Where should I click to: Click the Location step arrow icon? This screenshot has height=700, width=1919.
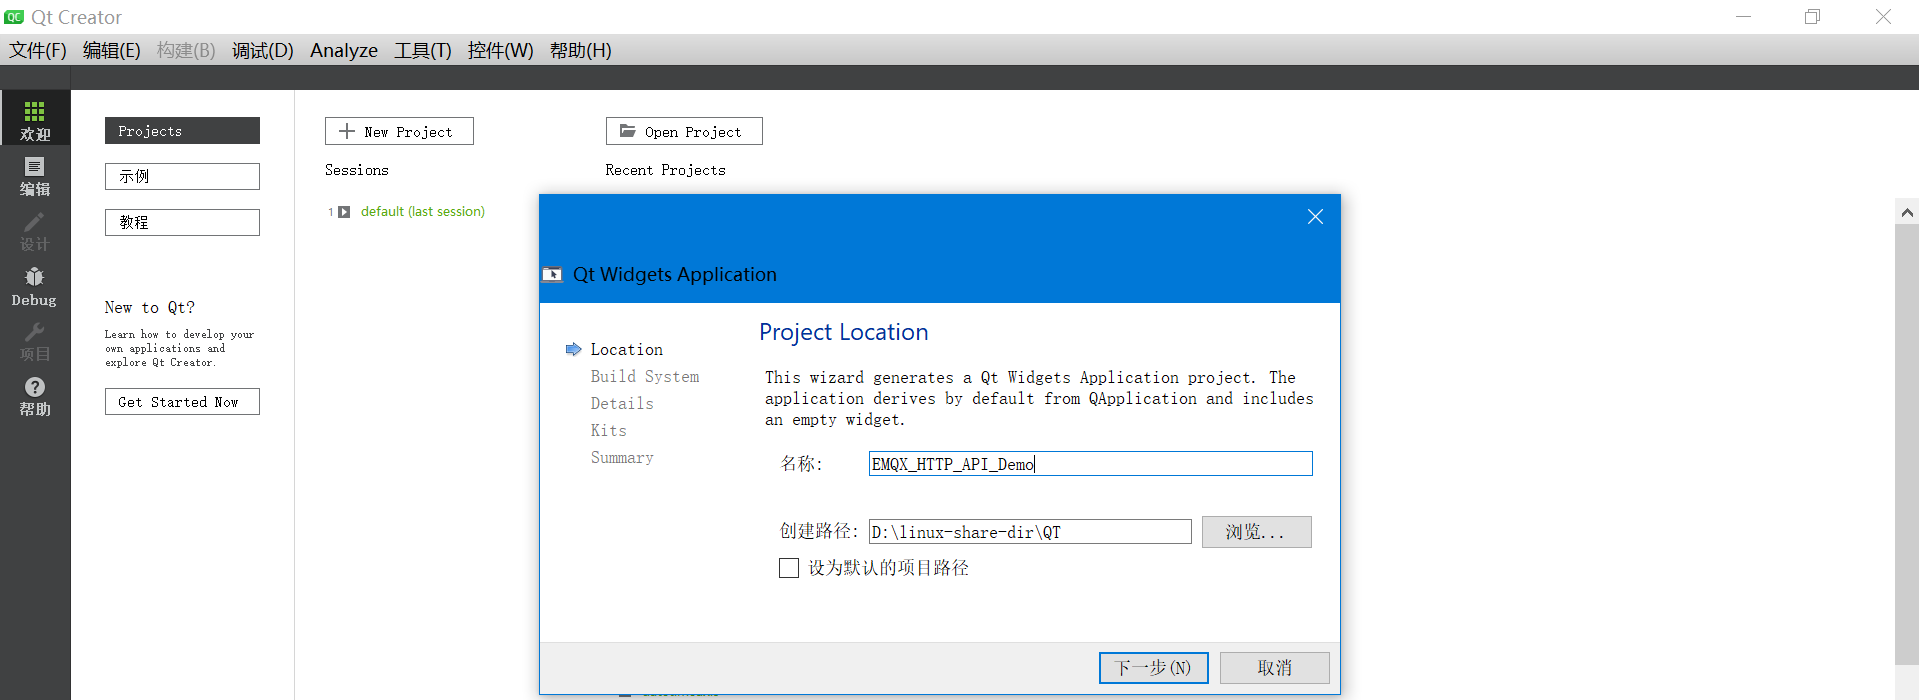(x=573, y=349)
